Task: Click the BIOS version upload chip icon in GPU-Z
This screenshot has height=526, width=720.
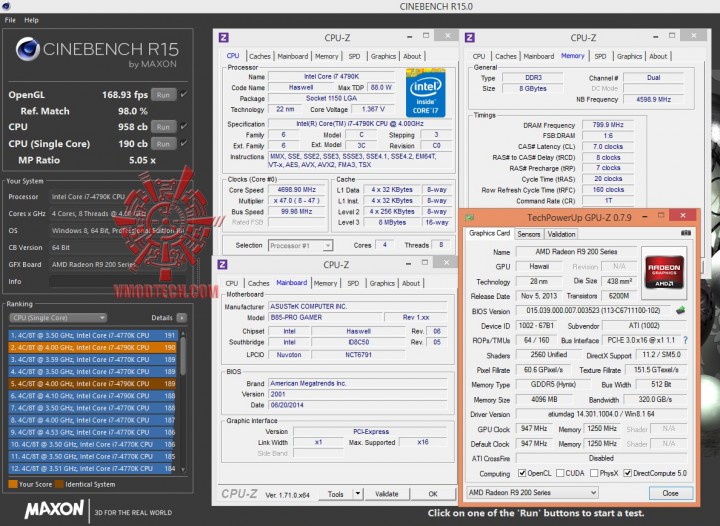Action: click(680, 311)
